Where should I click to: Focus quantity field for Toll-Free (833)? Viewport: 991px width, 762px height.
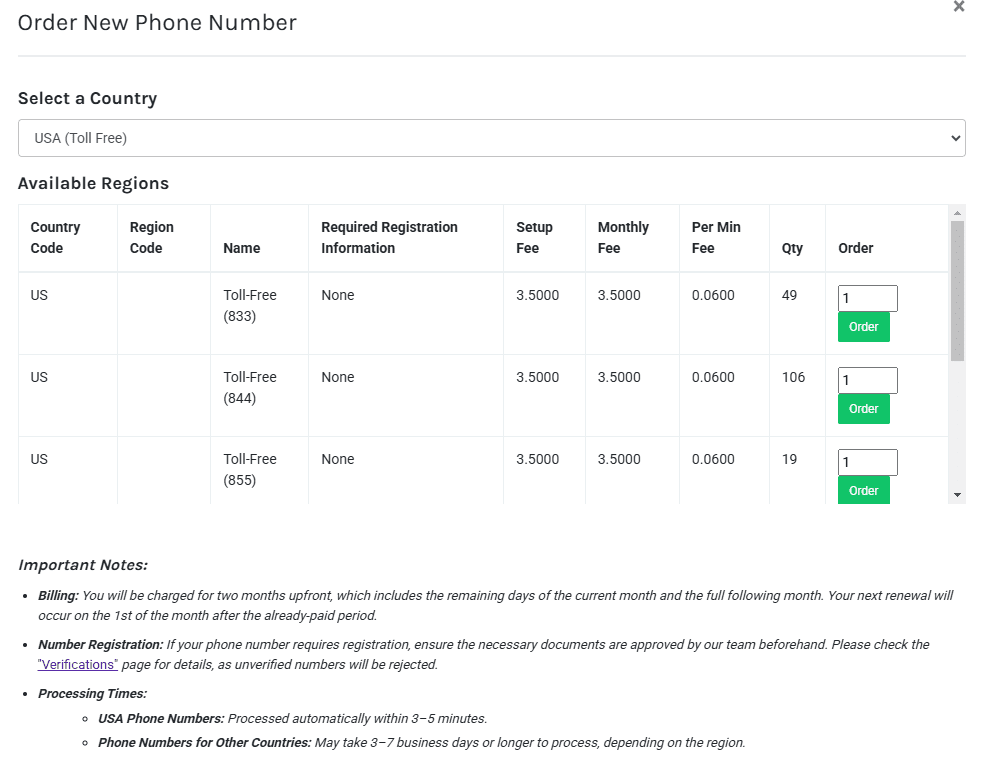[x=867, y=298]
